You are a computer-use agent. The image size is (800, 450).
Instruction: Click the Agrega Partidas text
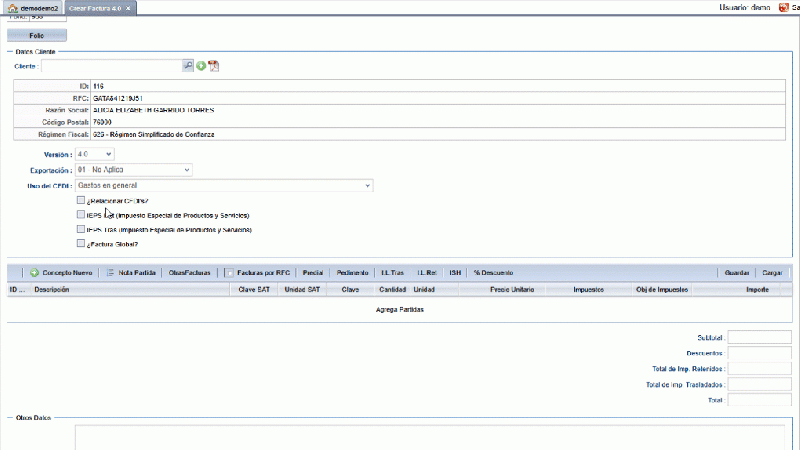tap(399, 309)
